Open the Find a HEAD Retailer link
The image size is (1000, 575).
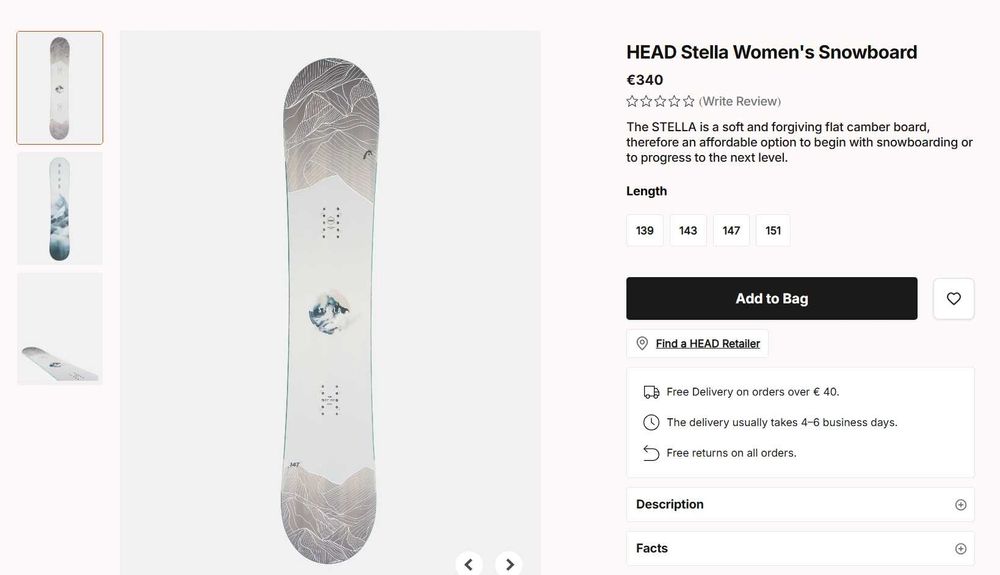click(x=707, y=343)
